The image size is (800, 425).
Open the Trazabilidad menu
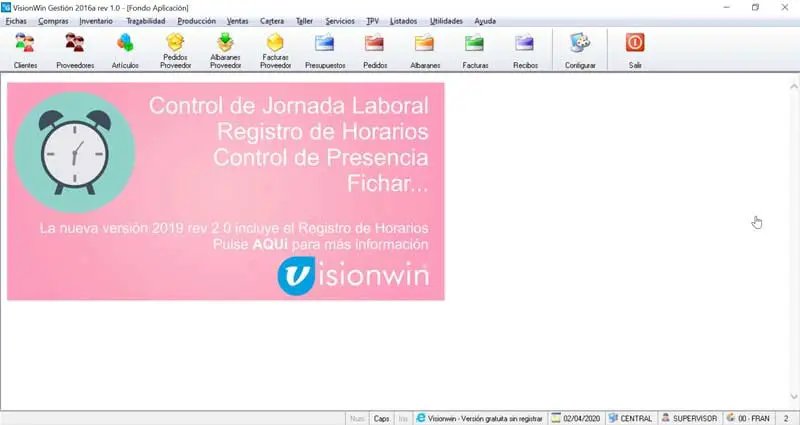145,21
